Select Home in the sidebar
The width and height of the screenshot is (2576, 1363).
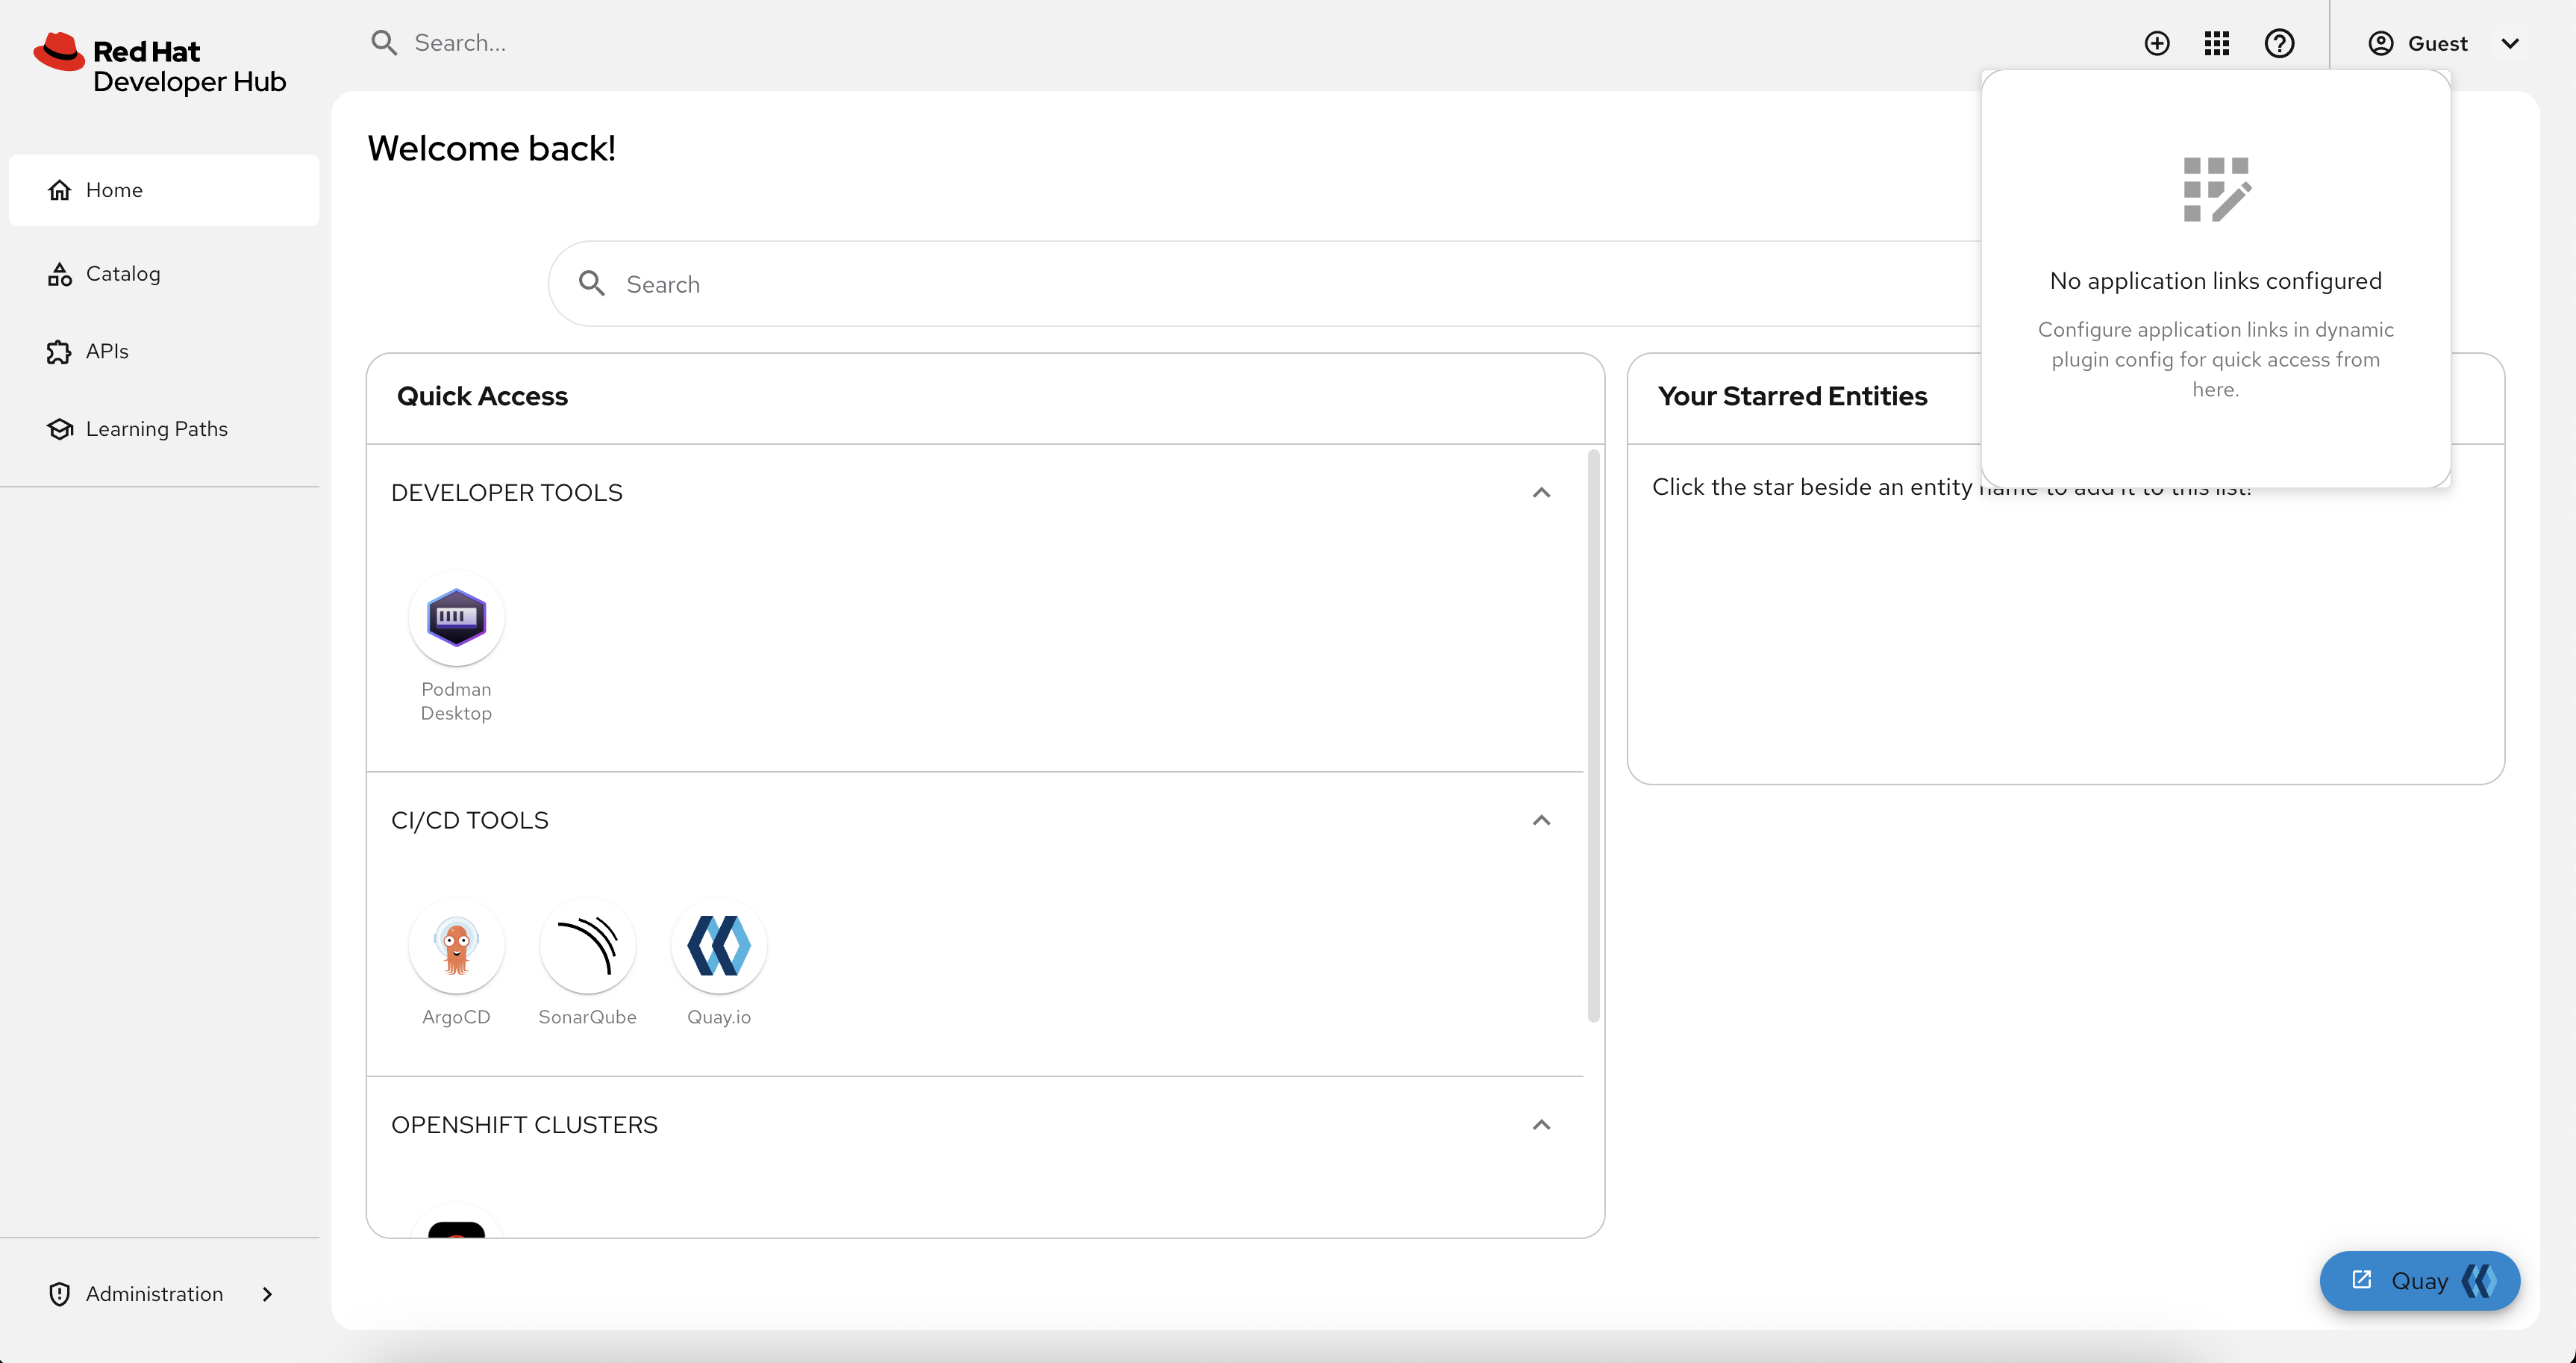(x=114, y=190)
